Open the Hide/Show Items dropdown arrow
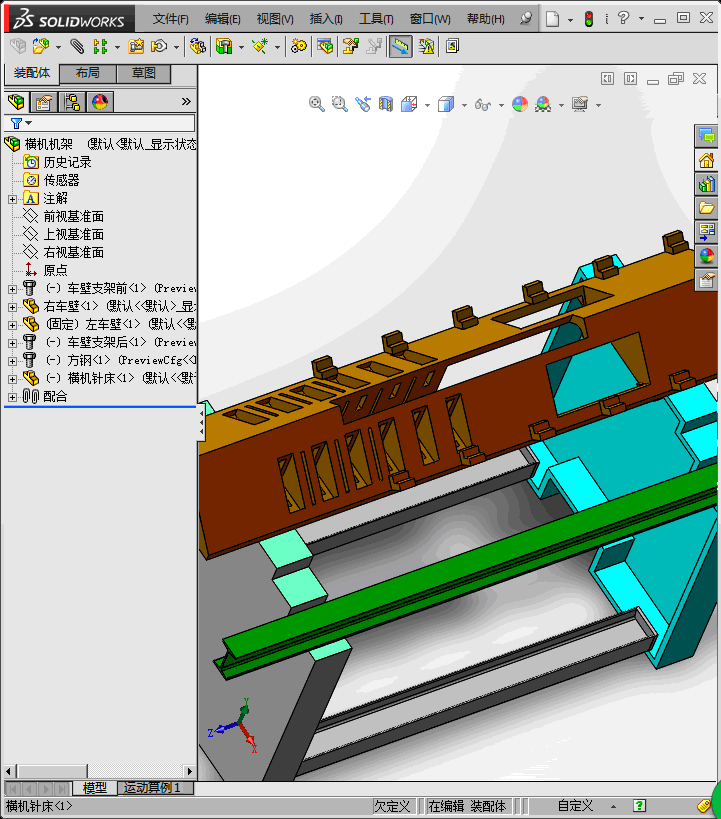The image size is (721, 819). [x=501, y=105]
